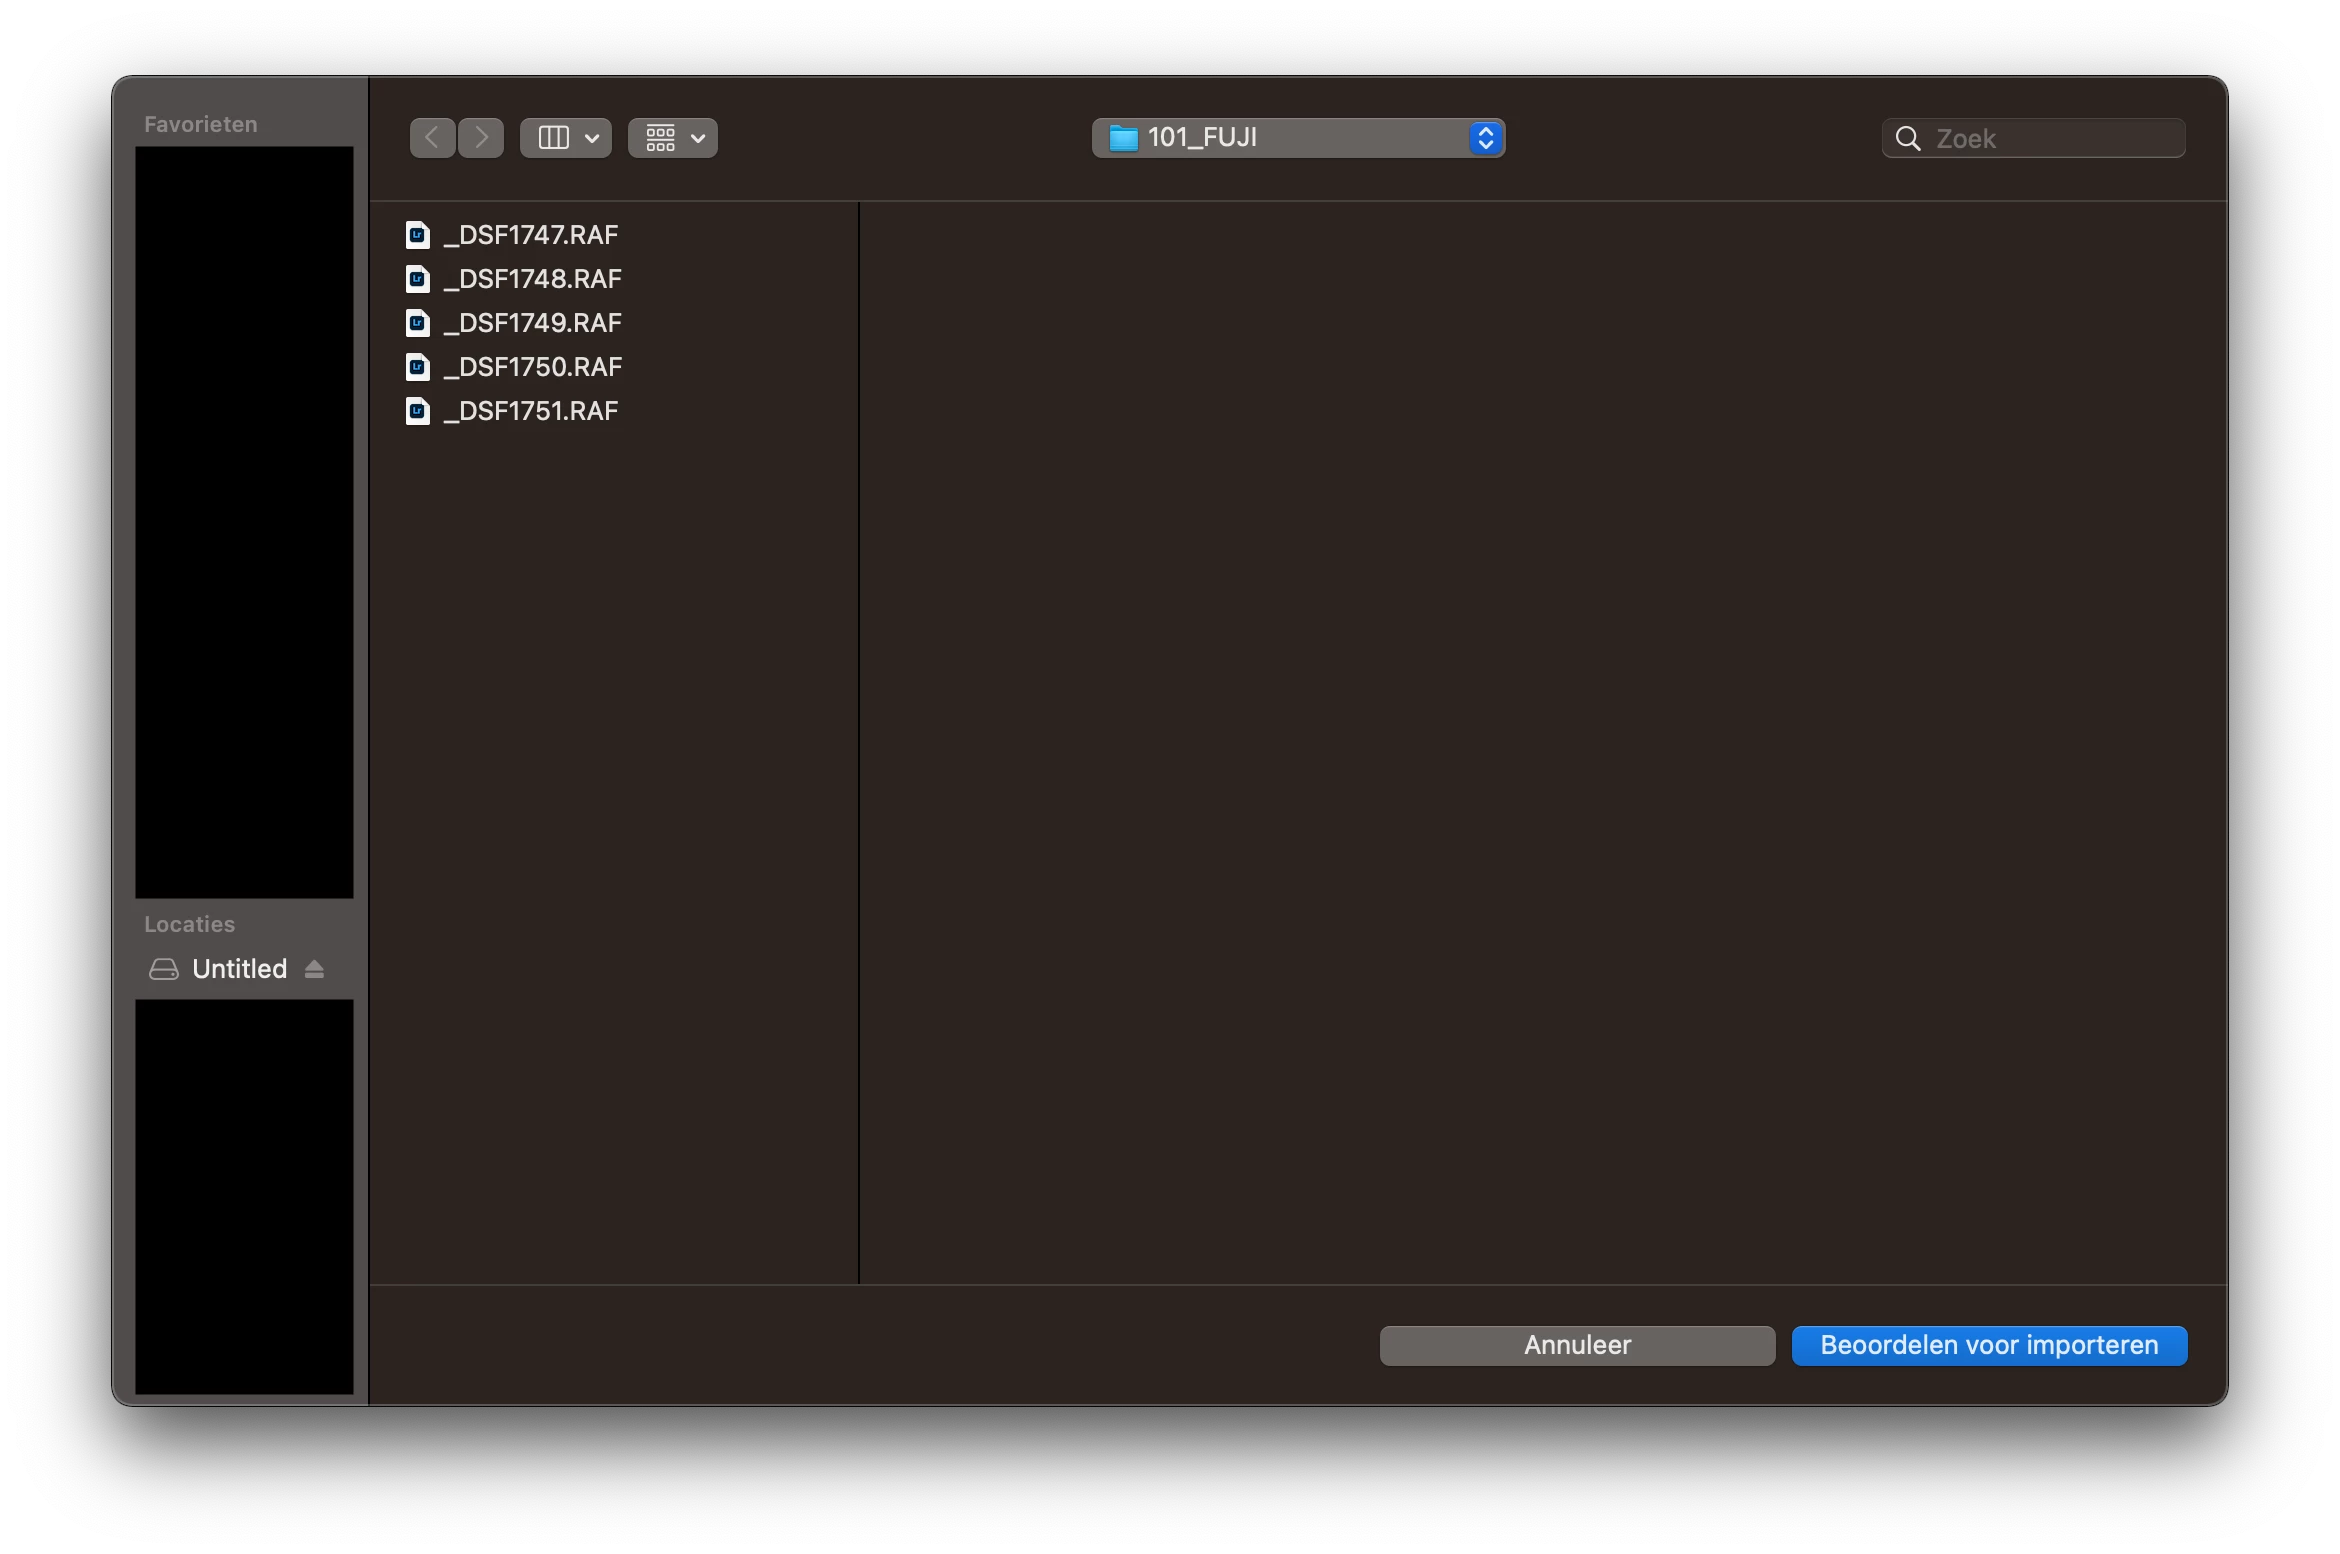Click the 101_FUJI folder icon
This screenshot has width=2340, height=1554.
(x=1124, y=138)
